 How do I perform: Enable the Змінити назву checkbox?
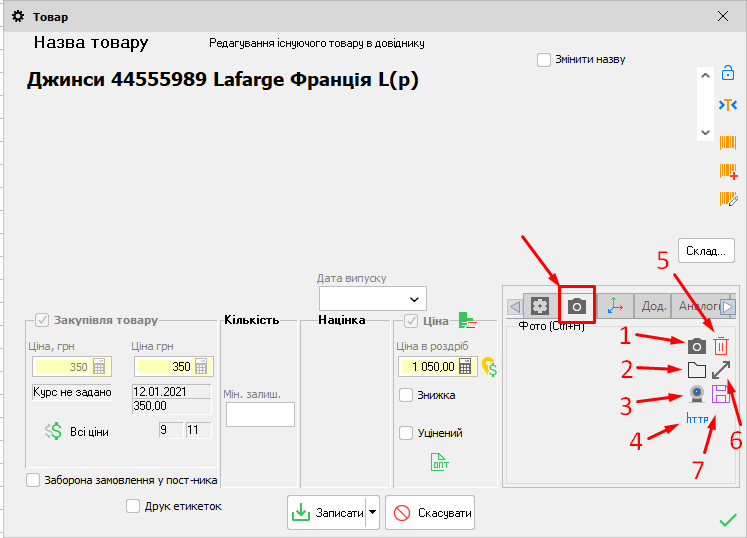tap(544, 59)
